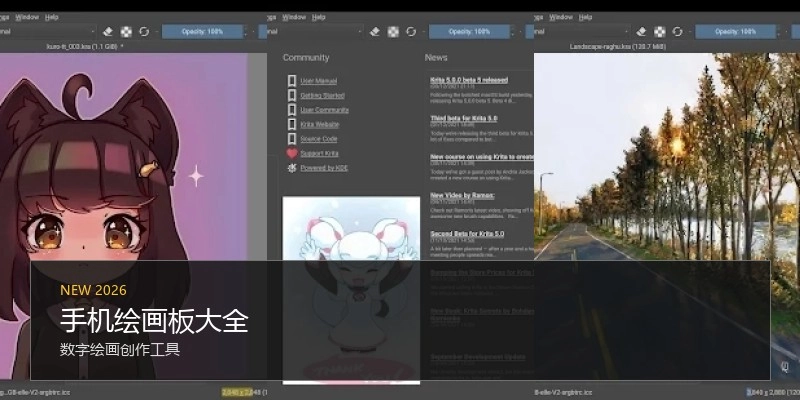Click the Opacity slider in welcome-screen window
800x400 pixels.
click(x=469, y=32)
